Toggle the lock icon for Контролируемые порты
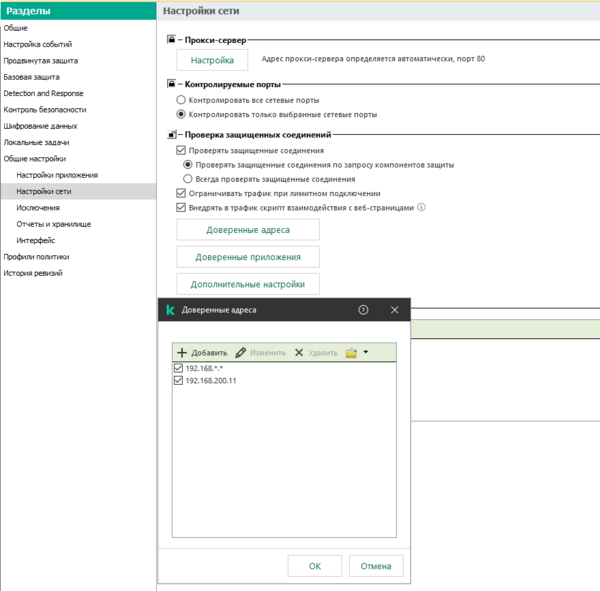Viewport: 600px width, 591px height. pyautogui.click(x=170, y=85)
